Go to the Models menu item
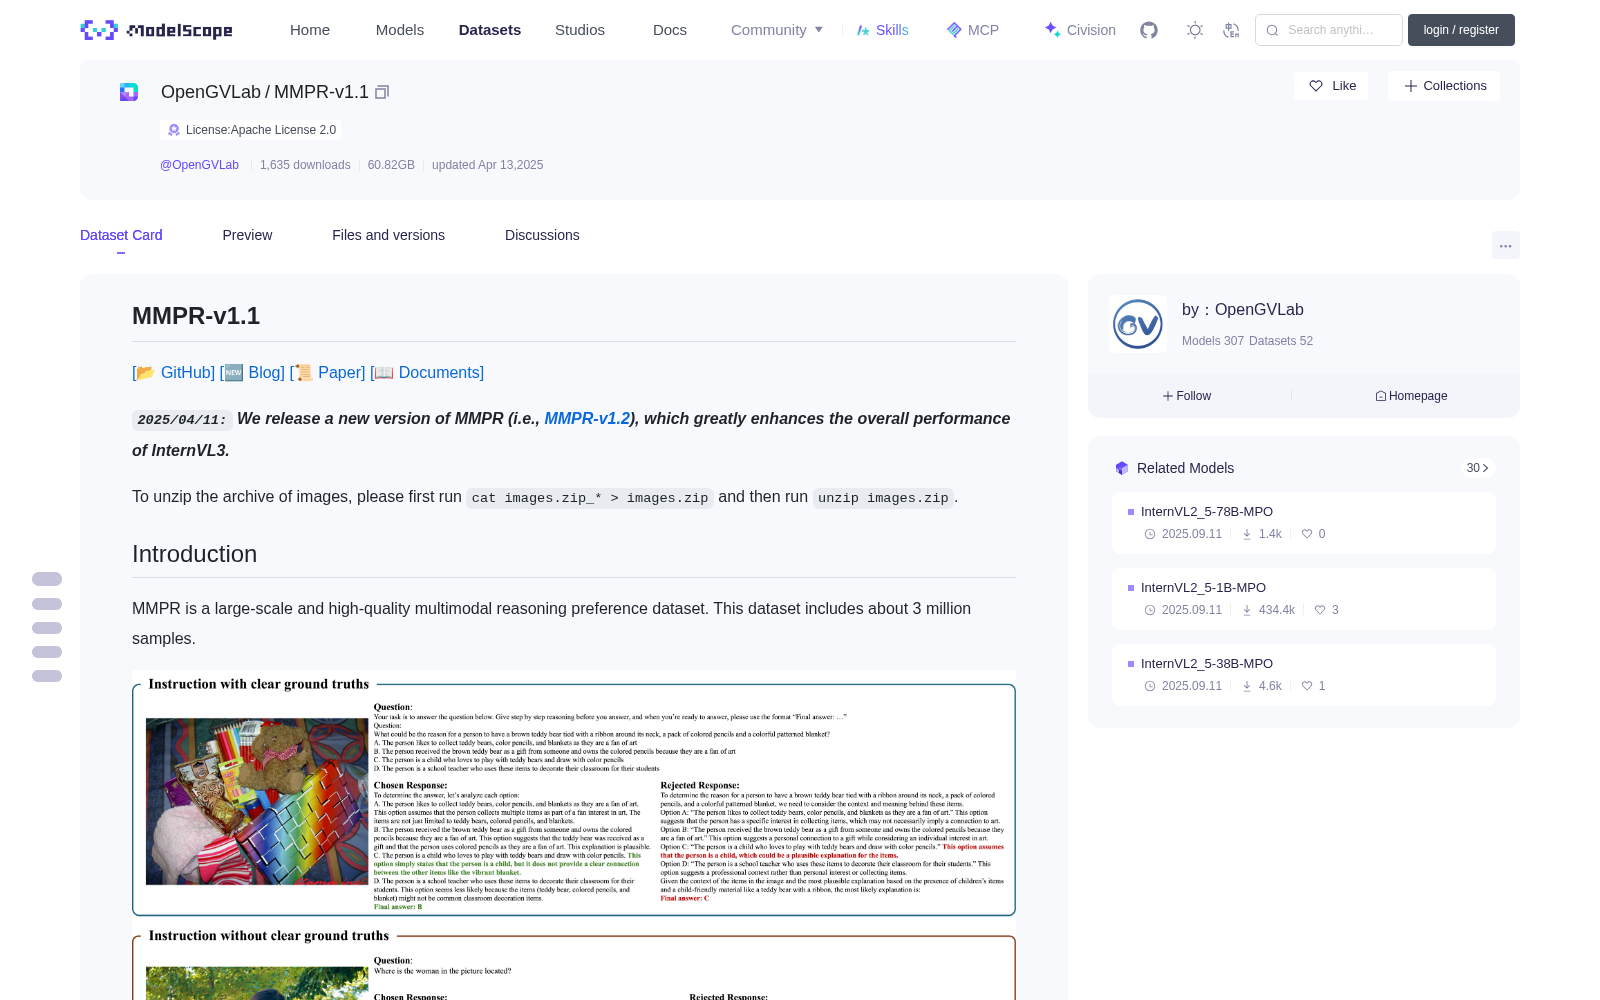Image resolution: width=1600 pixels, height=1000 pixels. click(x=400, y=30)
